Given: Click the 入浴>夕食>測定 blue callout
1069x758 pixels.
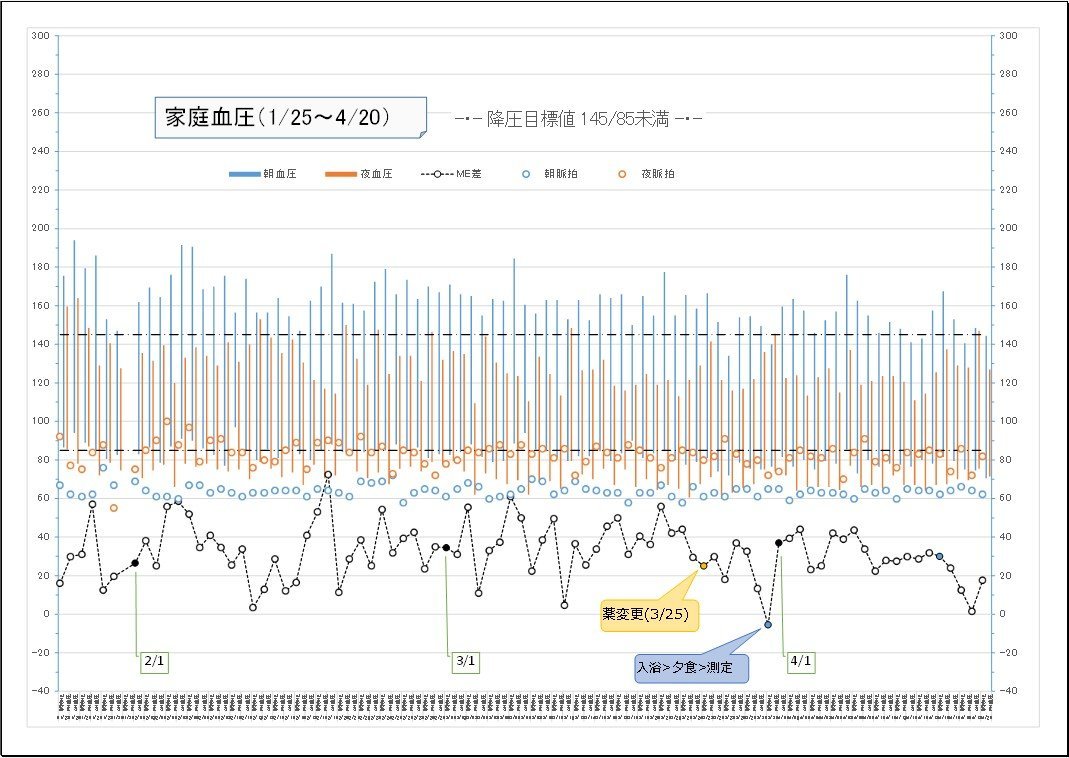Looking at the screenshot, I should (x=691, y=667).
